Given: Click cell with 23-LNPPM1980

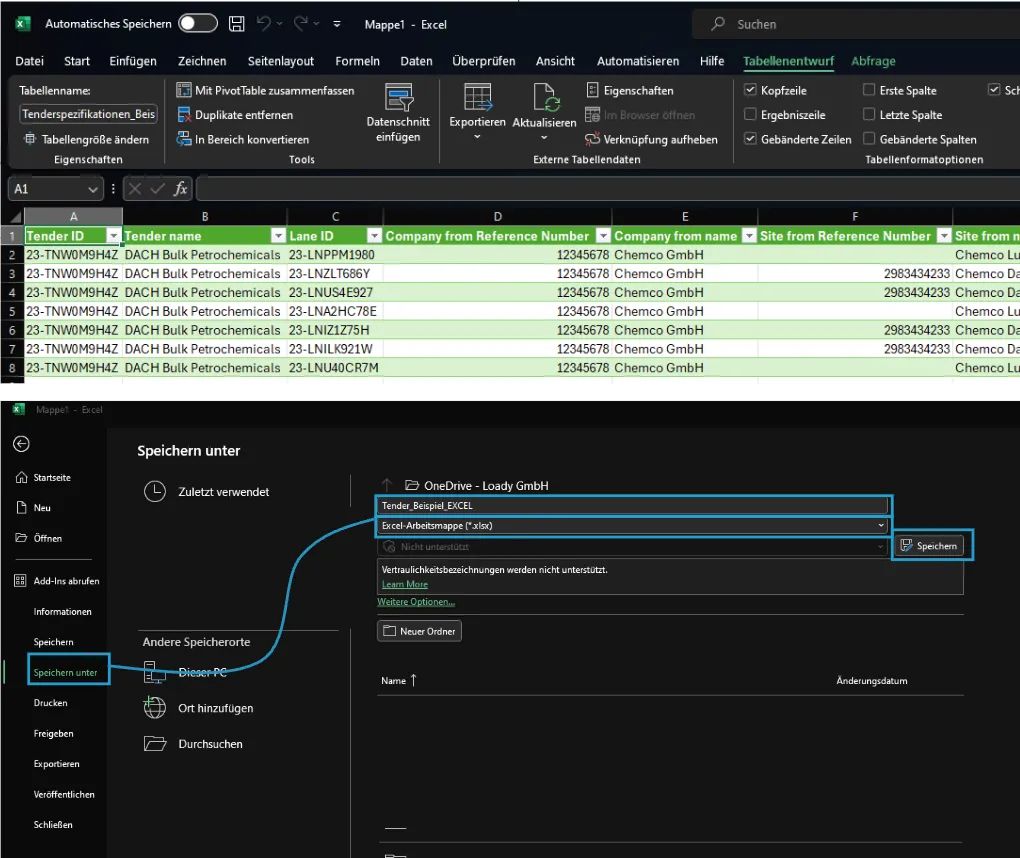Looking at the screenshot, I should [335, 255].
